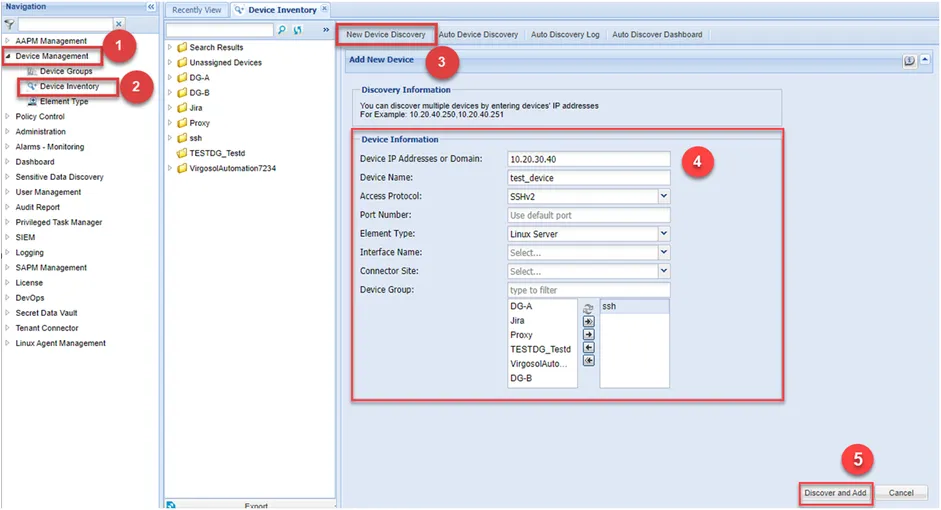Open the Auto Device Discovery tab
Viewport: 941px width, 510px height.
coord(478,34)
